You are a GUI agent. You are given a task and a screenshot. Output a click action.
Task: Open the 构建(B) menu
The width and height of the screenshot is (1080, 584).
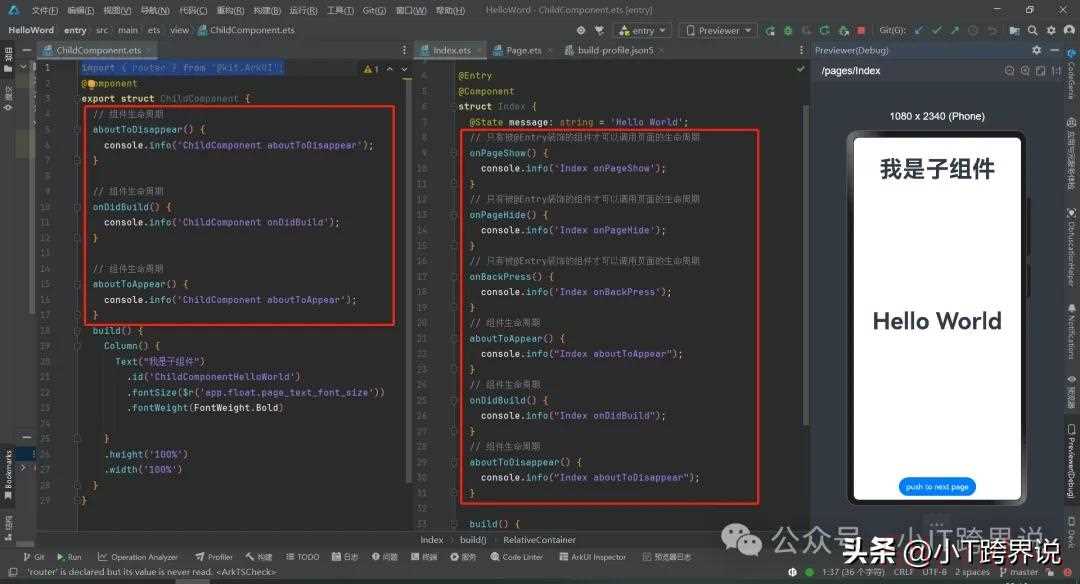[267, 10]
